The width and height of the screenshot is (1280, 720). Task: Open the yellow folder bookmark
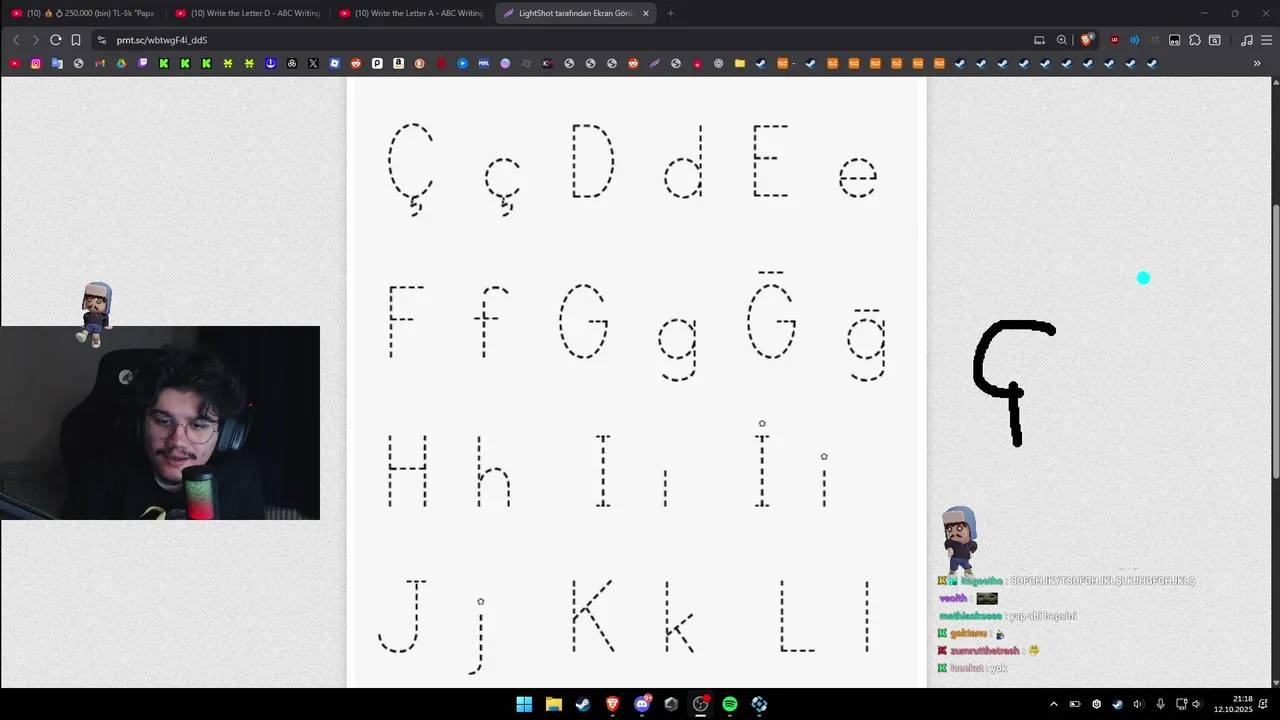pos(740,63)
